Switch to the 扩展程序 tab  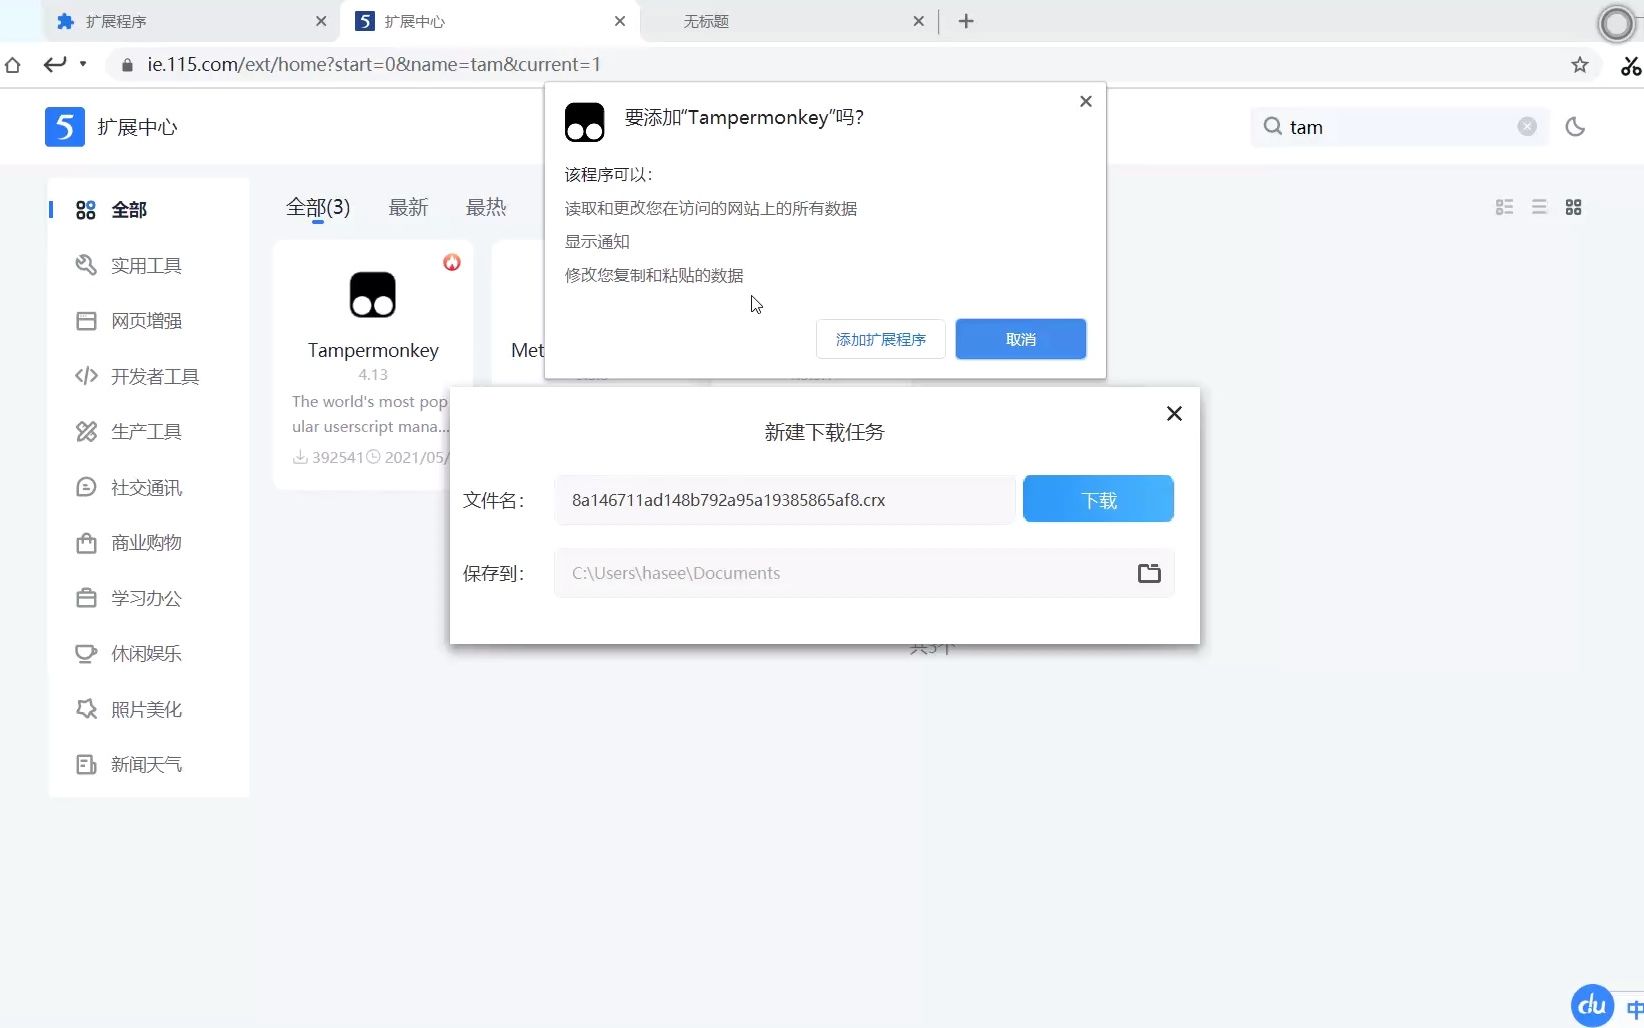tap(190, 21)
